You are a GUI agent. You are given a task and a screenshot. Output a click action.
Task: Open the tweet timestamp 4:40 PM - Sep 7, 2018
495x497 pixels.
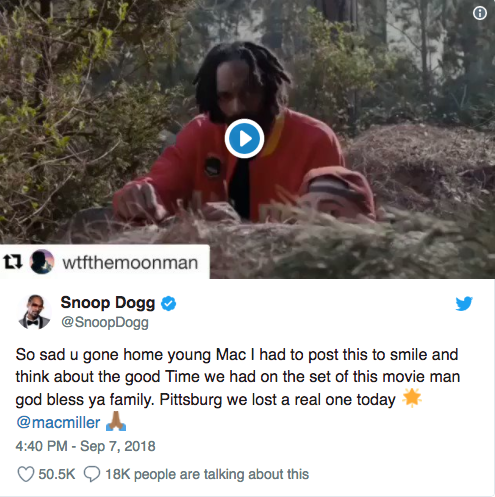pos(85,446)
